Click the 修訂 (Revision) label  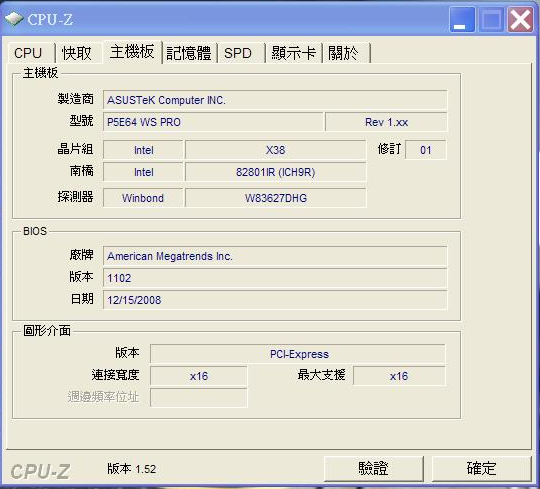[390, 149]
